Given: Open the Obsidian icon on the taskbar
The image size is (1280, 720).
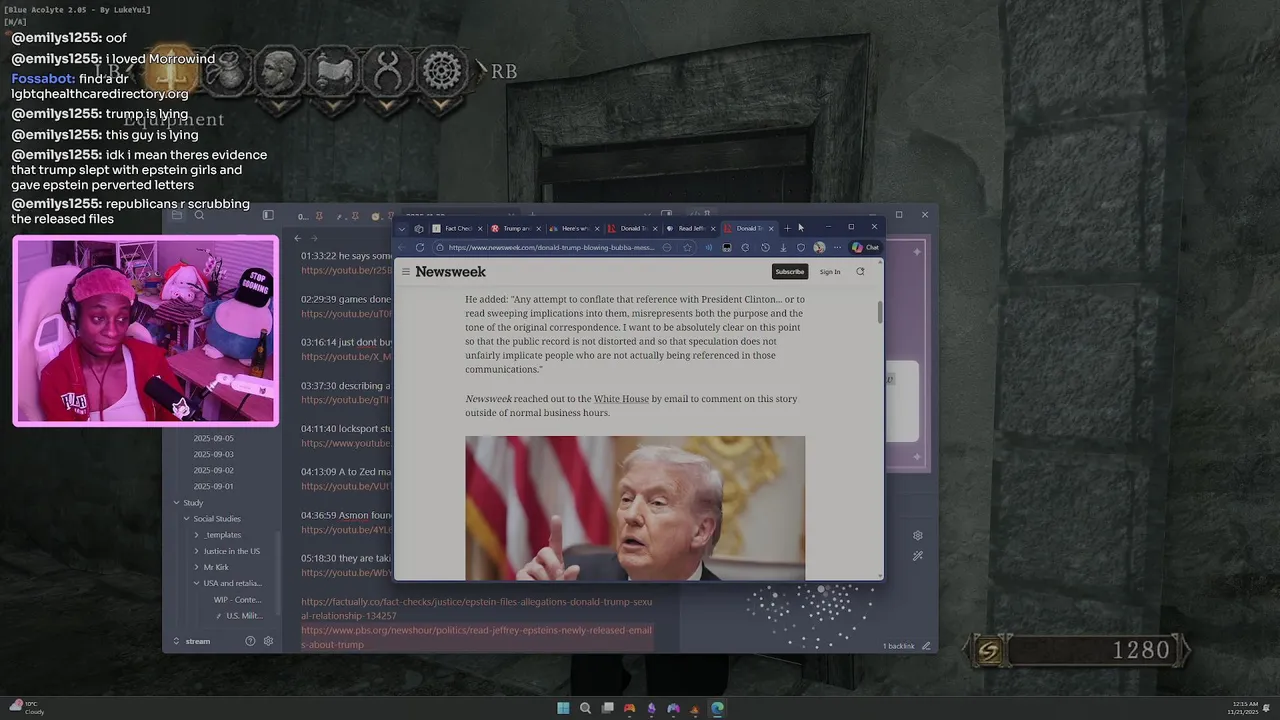Looking at the screenshot, I should coord(651,708).
